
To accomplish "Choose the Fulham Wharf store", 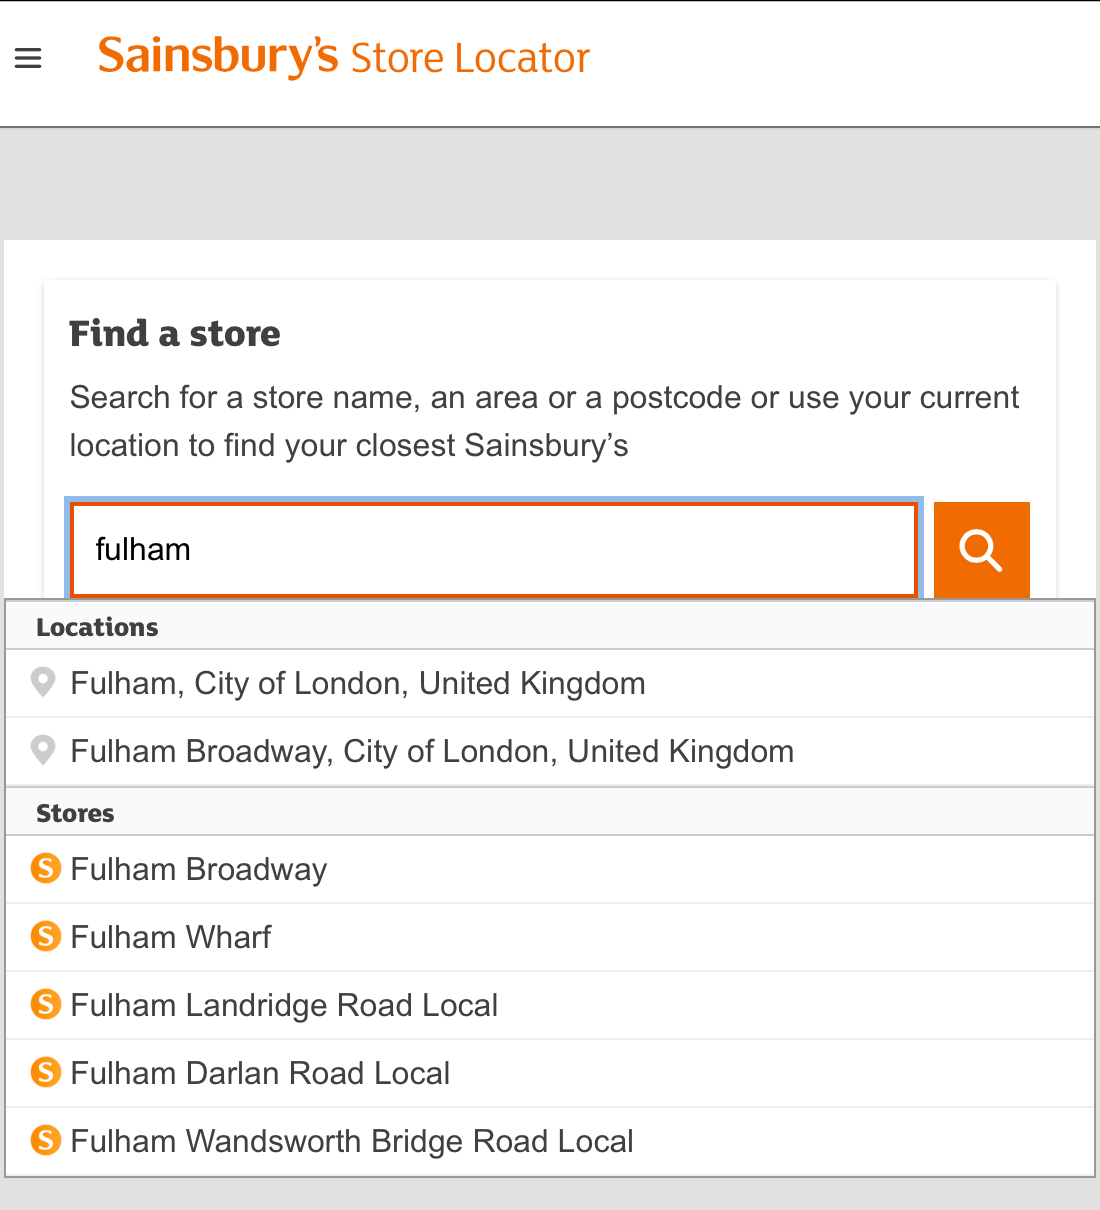I will pos(550,938).
